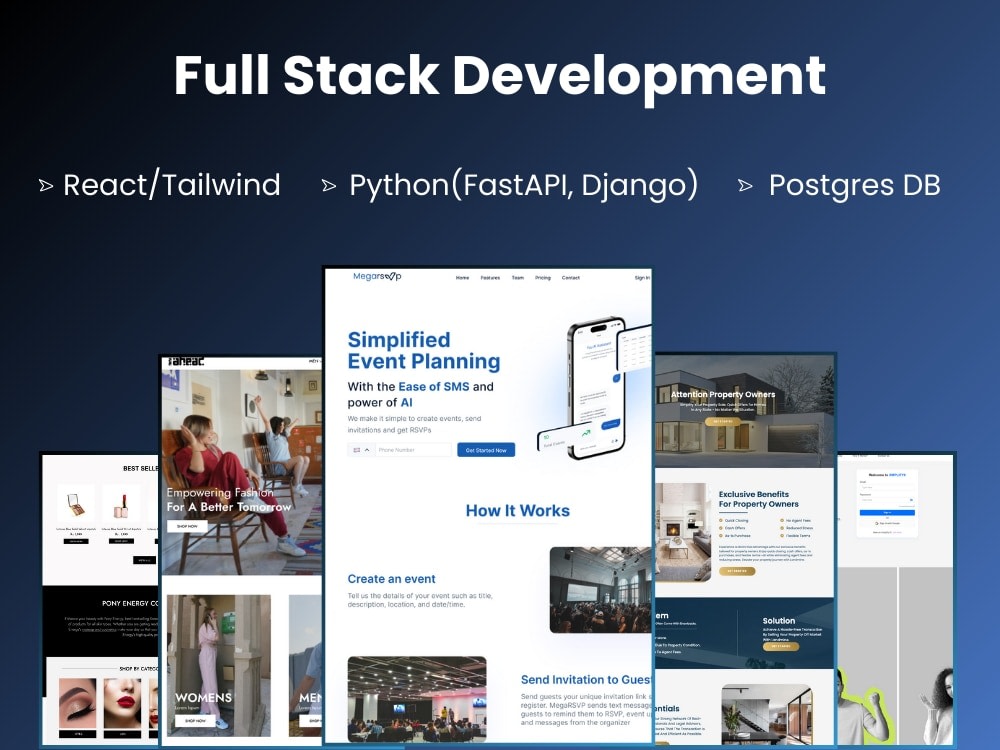Click Shop Now under Empowering Fashion headline
Image resolution: width=1000 pixels, height=750 pixels.
point(187,526)
